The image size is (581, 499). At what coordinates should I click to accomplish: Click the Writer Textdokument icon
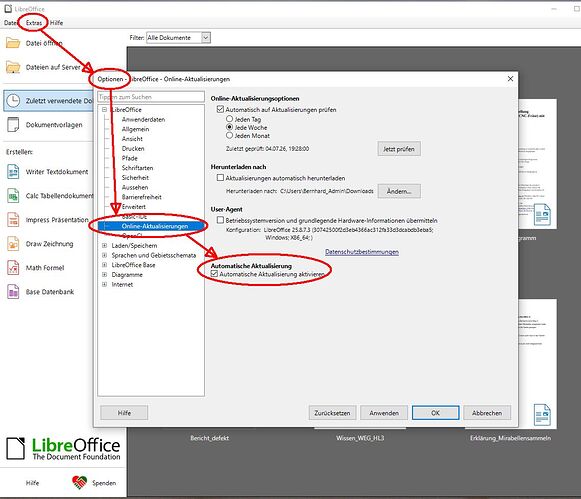(13, 172)
